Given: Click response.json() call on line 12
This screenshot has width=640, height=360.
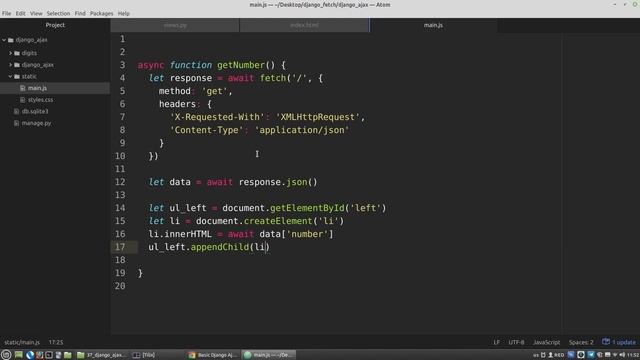Looking at the screenshot, I should [x=278, y=182].
